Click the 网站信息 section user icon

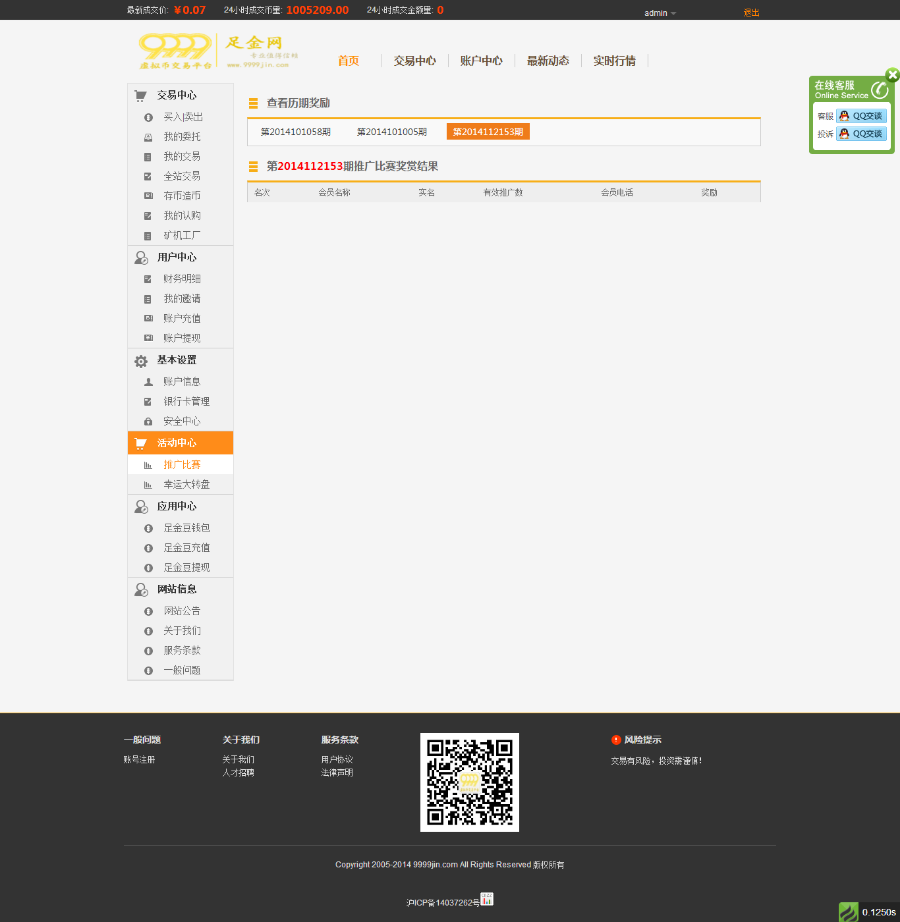pyautogui.click(x=140, y=589)
